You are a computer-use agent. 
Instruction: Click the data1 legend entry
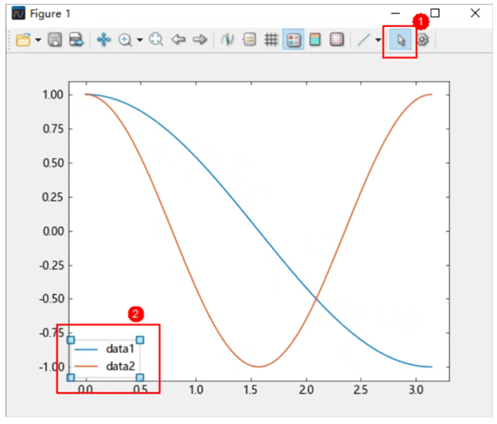tap(105, 349)
